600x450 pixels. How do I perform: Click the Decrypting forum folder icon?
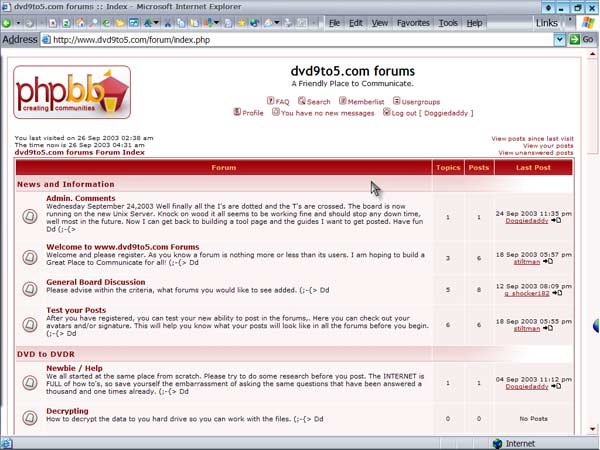point(29,418)
